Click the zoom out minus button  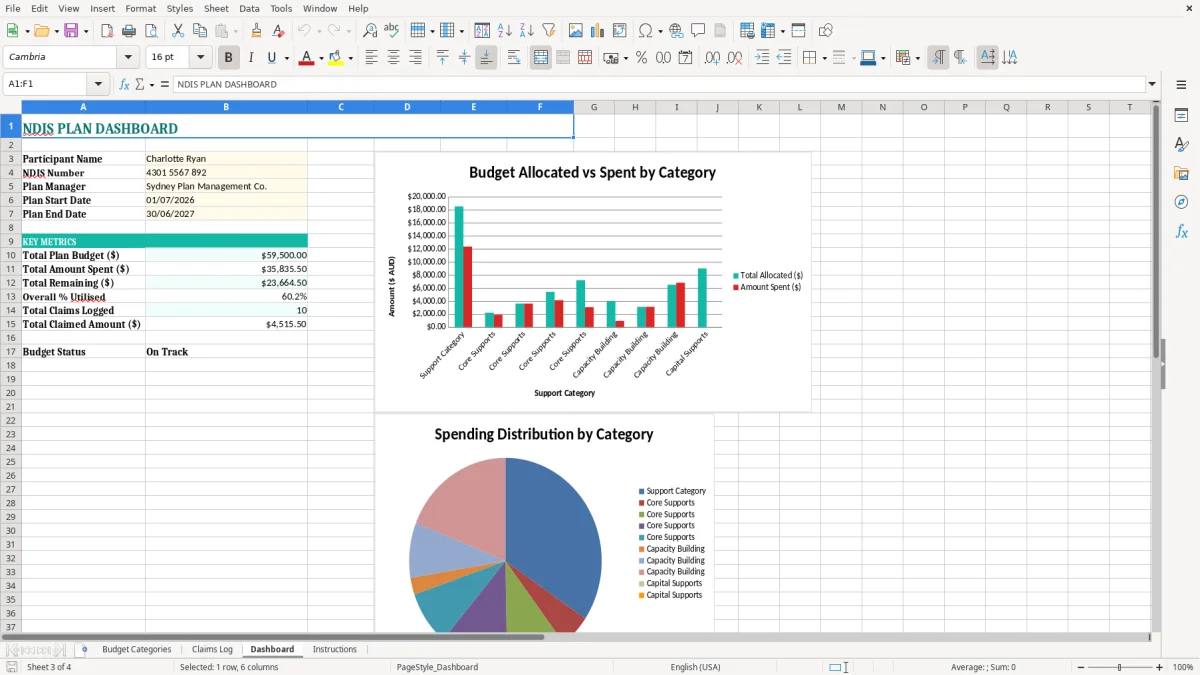coord(1080,667)
